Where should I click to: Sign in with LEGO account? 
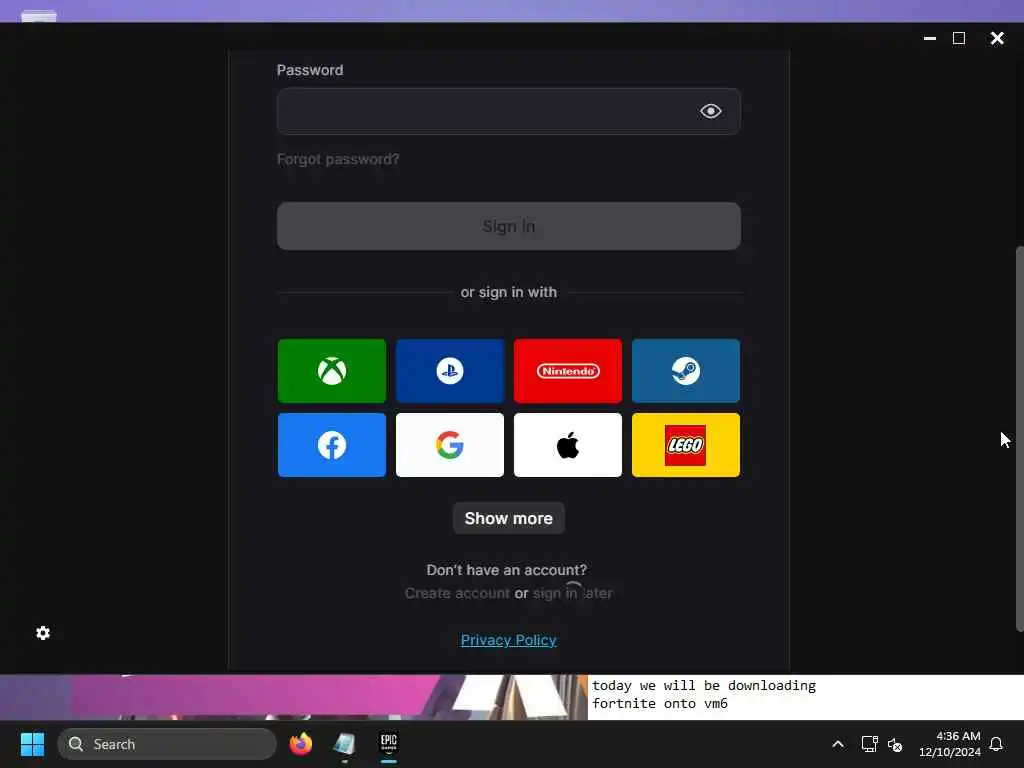click(x=686, y=445)
